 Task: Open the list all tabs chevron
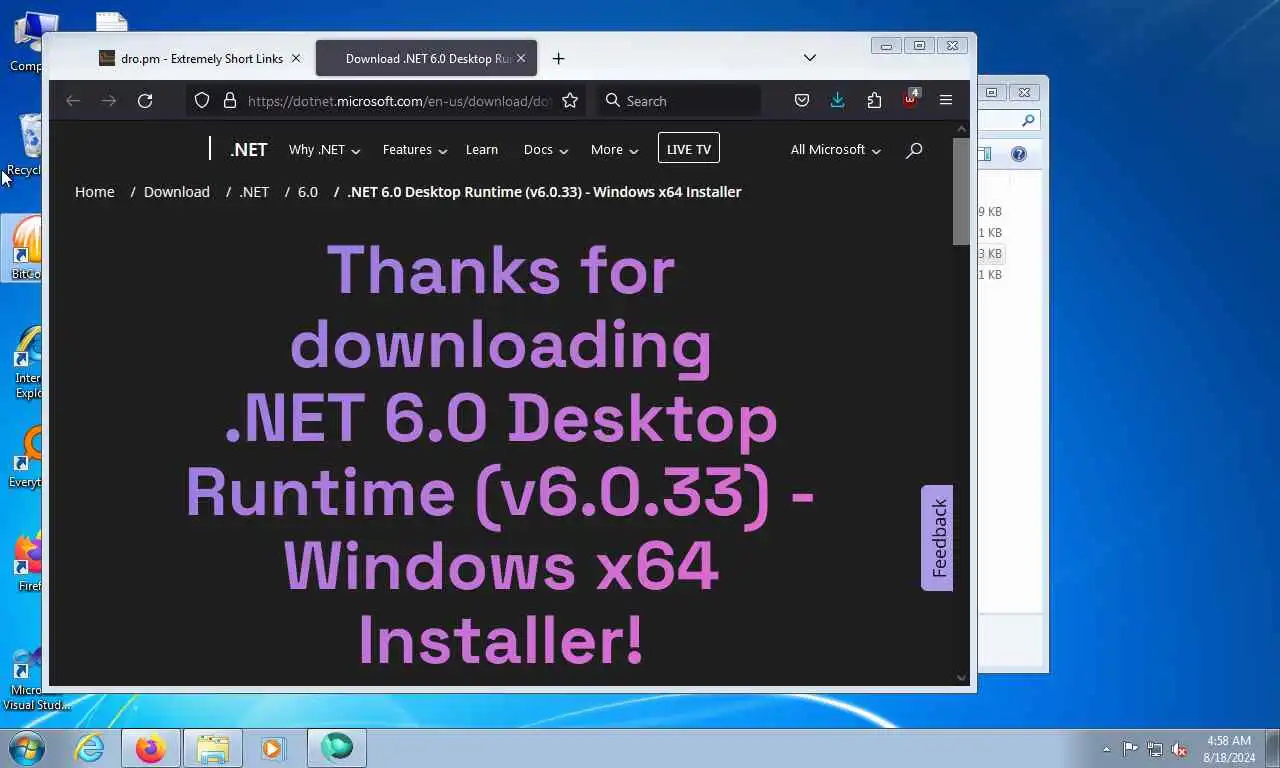[810, 58]
